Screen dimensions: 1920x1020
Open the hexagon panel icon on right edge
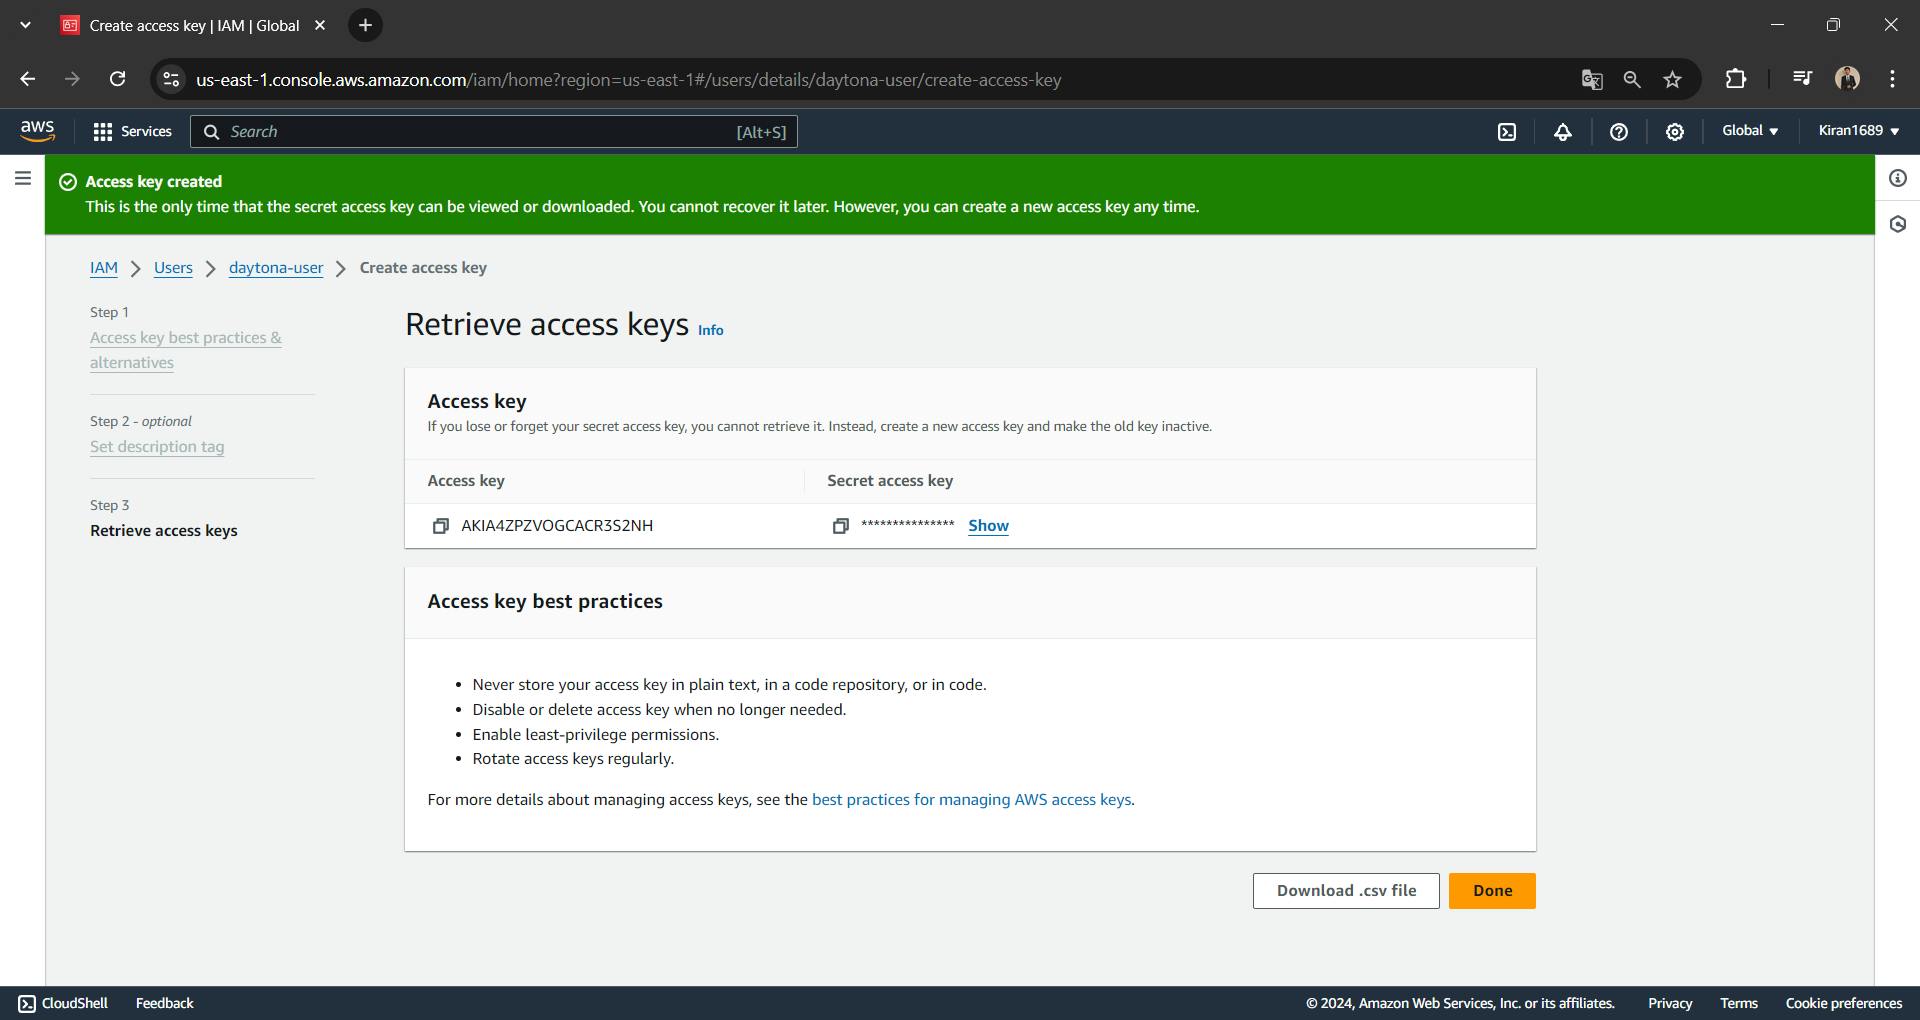(1898, 224)
